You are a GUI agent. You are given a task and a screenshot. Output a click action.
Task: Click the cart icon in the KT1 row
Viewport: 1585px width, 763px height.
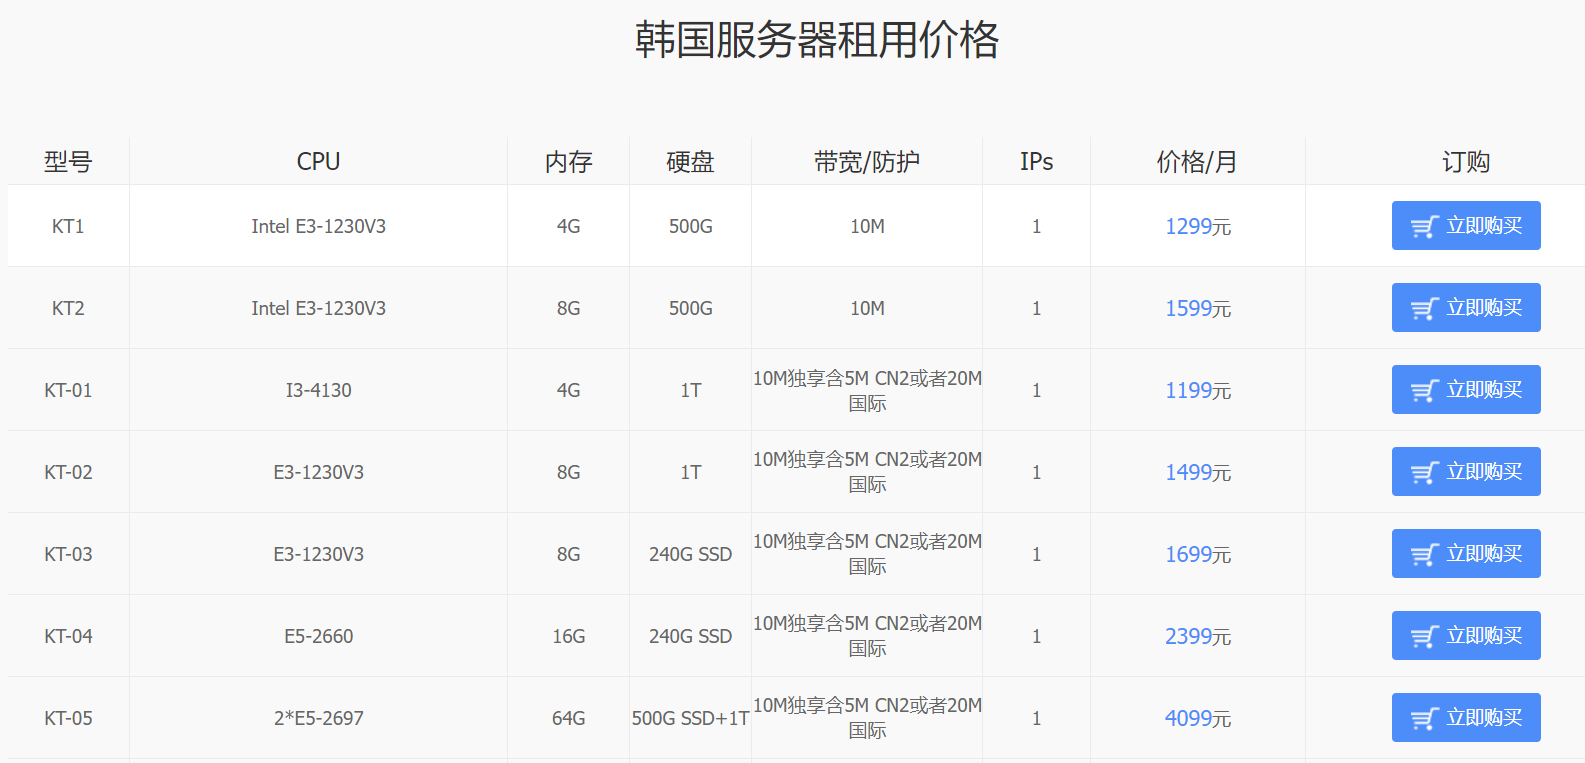coord(1424,227)
